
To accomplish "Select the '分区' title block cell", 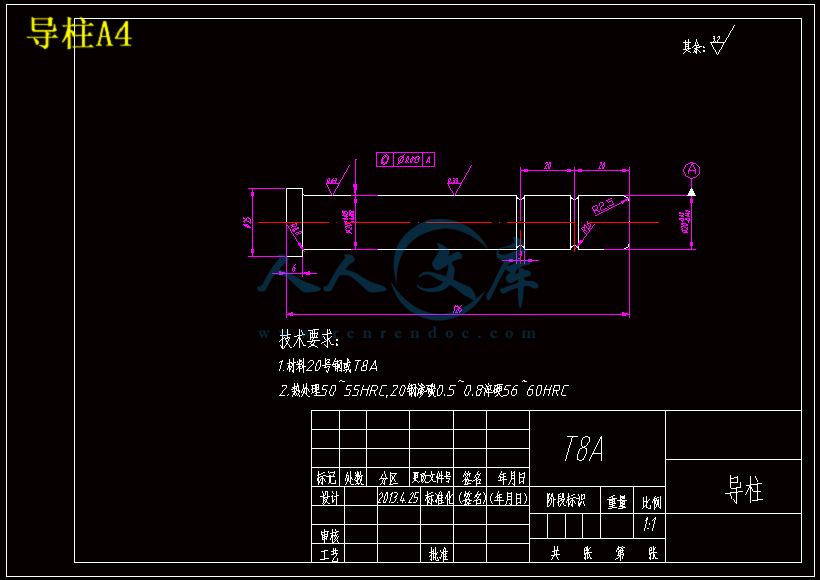I will tap(388, 478).
